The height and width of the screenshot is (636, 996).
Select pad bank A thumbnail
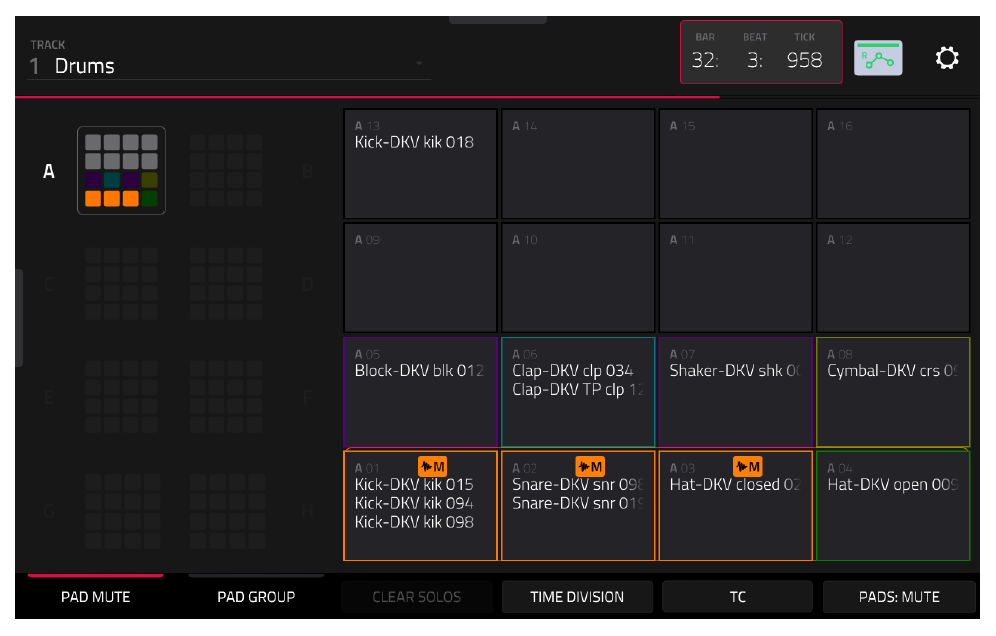tap(121, 170)
